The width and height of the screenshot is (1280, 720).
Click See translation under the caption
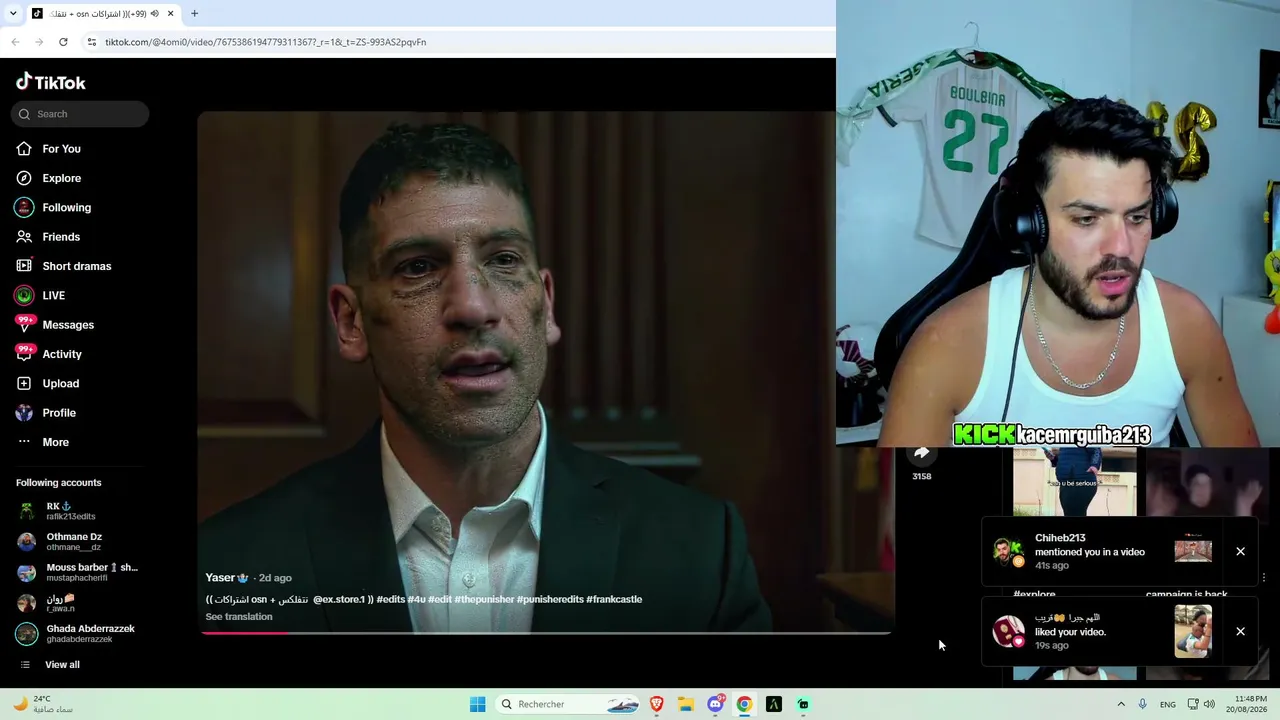click(239, 616)
